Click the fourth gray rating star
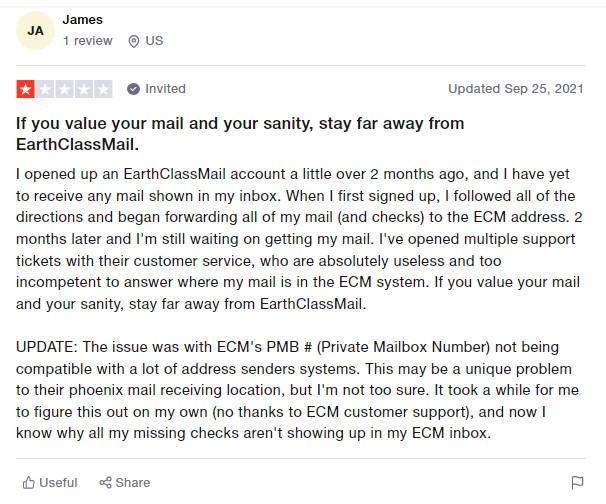Screen dimensions: 606x504 84,89
